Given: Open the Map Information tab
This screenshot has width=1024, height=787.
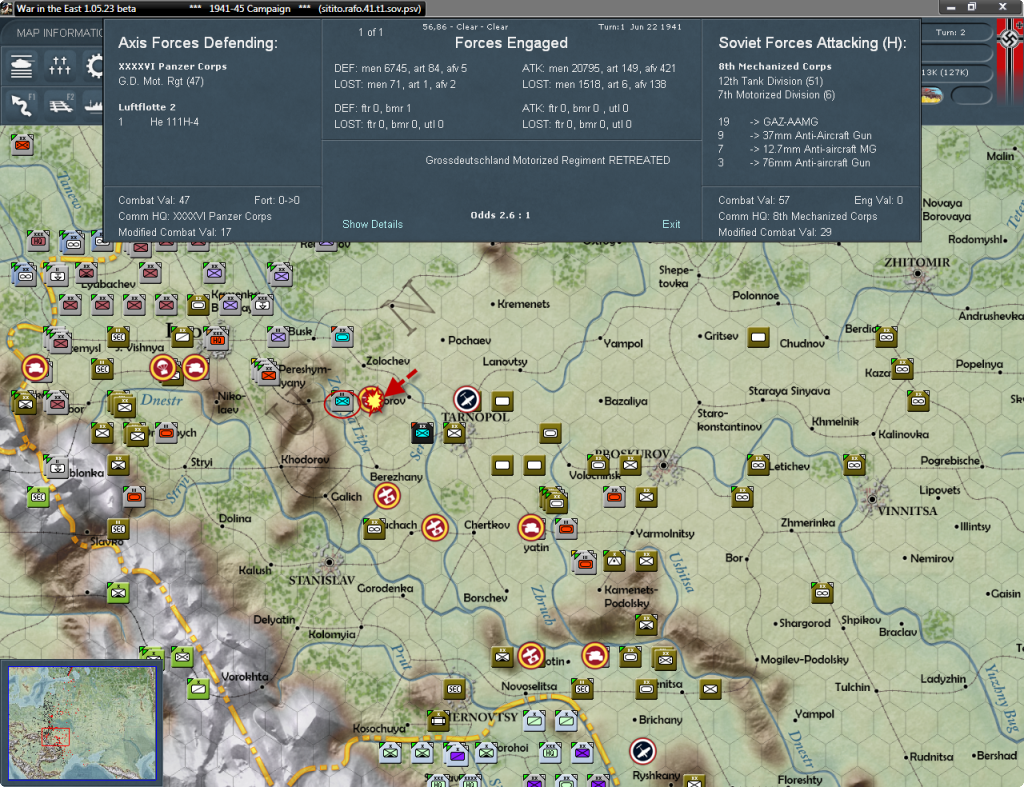Looking at the screenshot, I should click(x=59, y=33).
